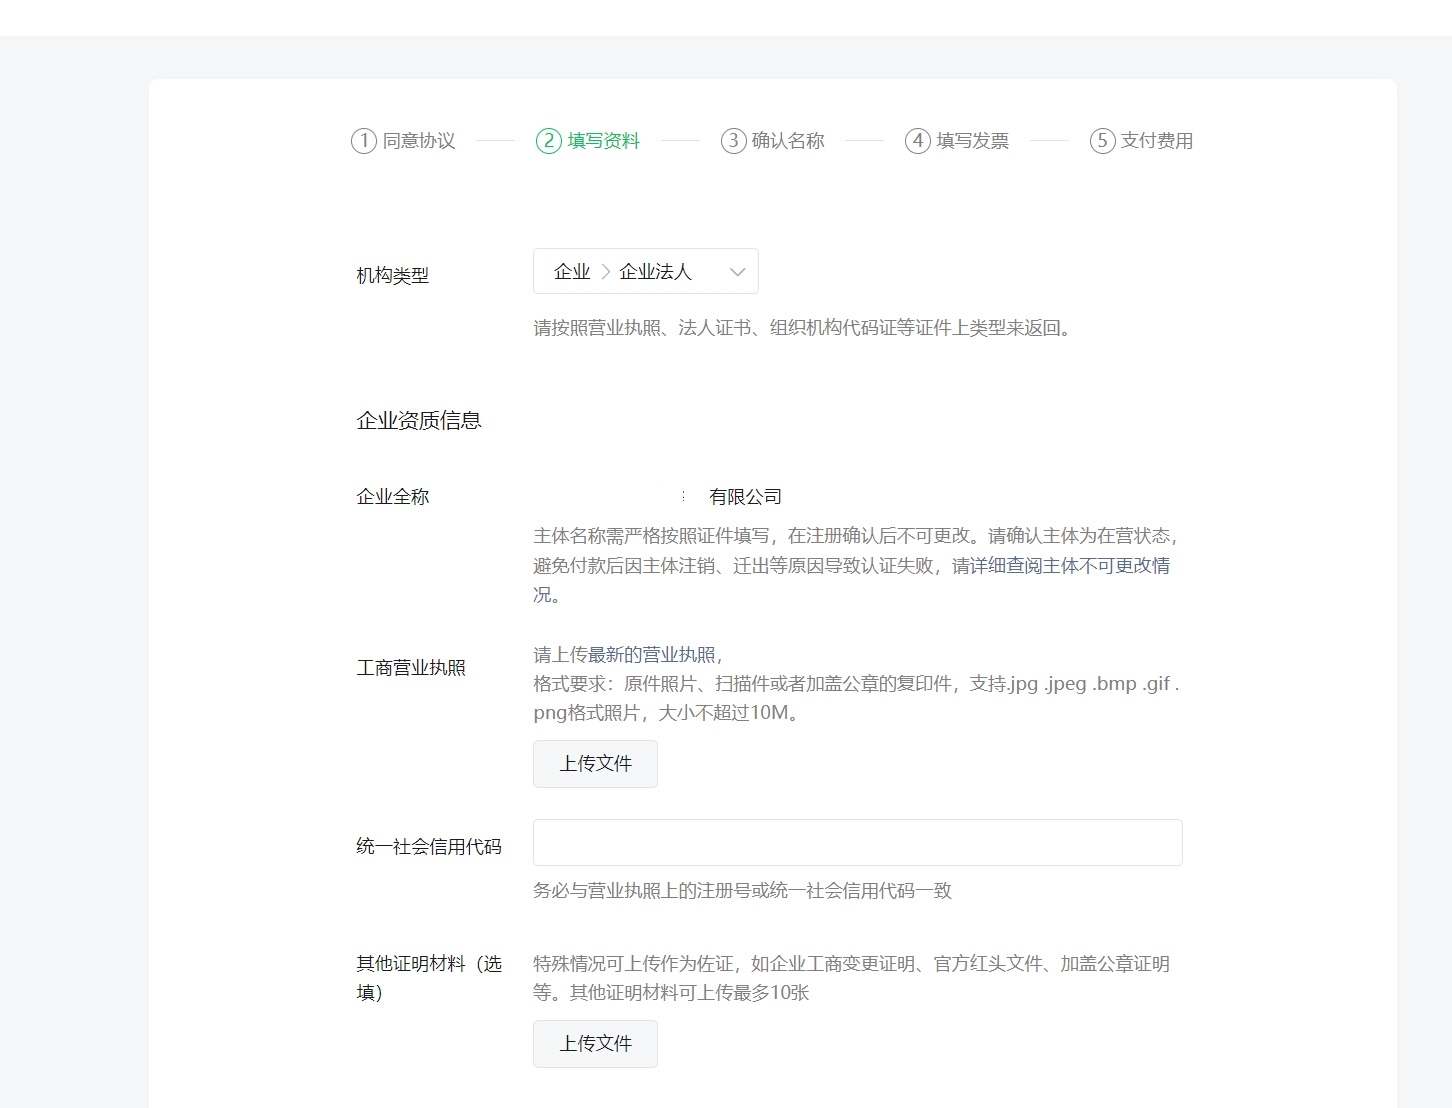Click the 统一社会信用代码 label
The height and width of the screenshot is (1108, 1452).
pyautogui.click(x=429, y=847)
